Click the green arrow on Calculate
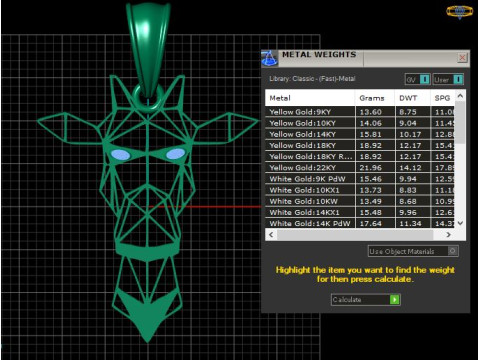 coord(395,299)
